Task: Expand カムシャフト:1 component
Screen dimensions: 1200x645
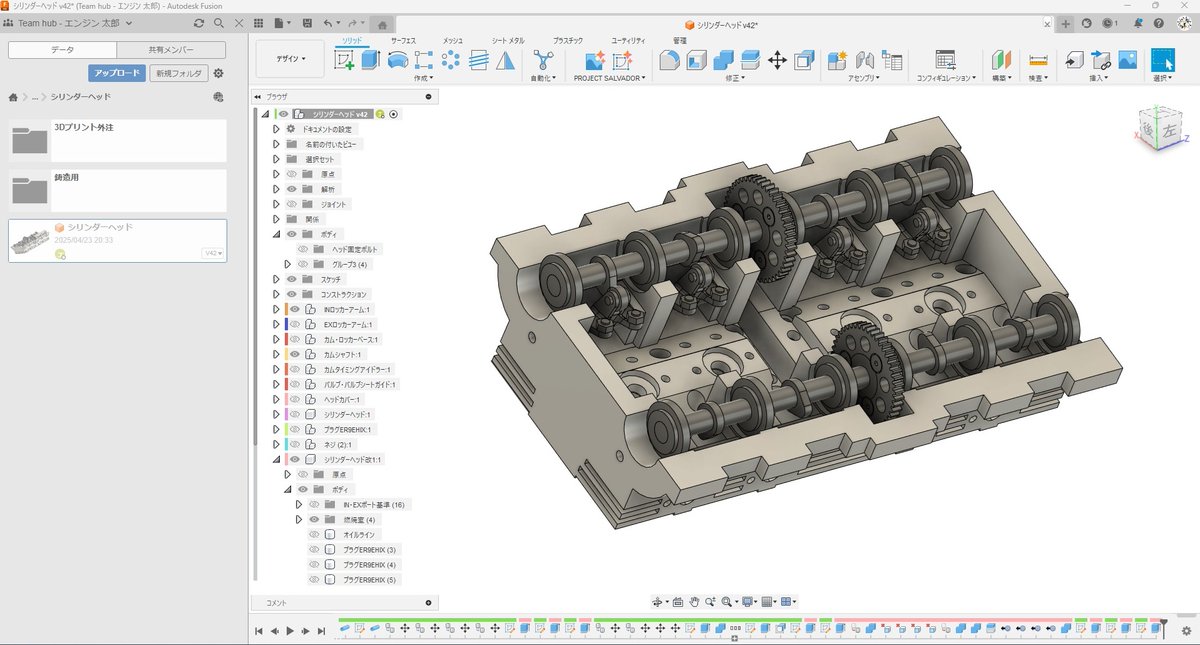Action: point(277,354)
